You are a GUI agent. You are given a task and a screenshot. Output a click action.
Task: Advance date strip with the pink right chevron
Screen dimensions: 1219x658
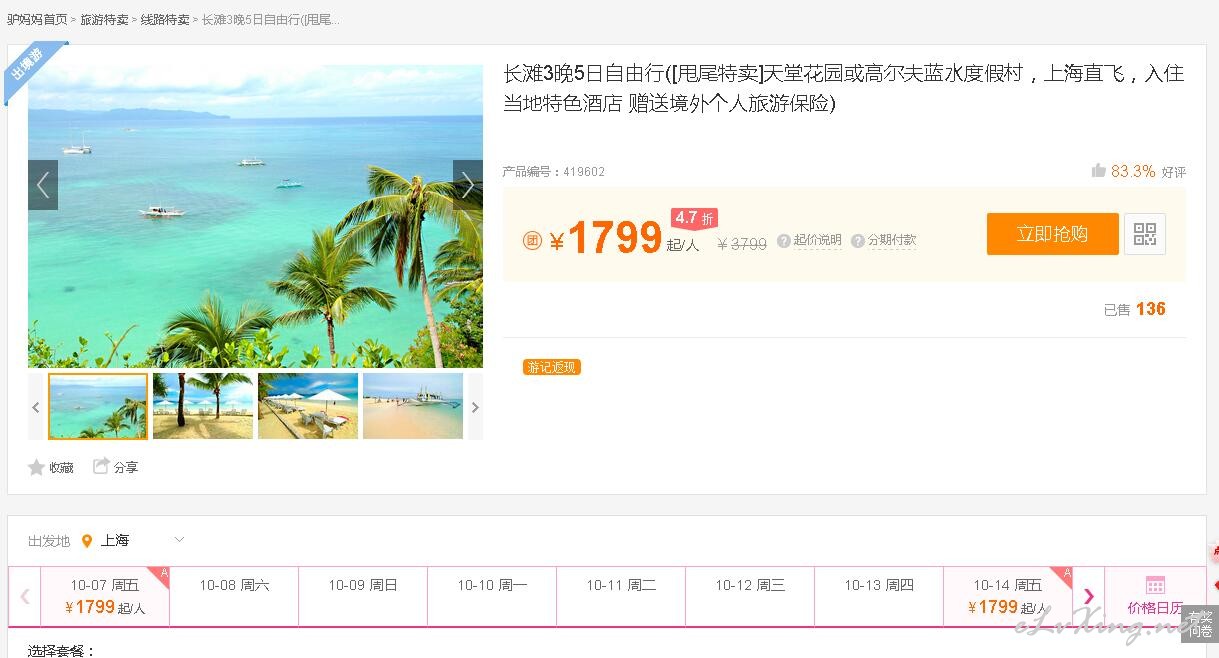1089,597
